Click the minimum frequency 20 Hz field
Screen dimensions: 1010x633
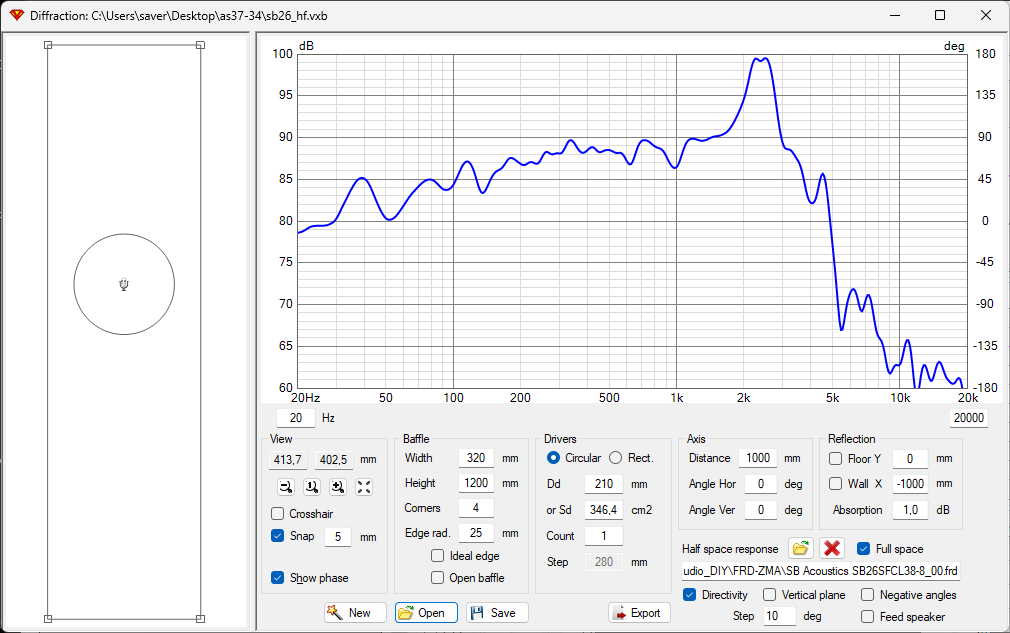coord(296,418)
